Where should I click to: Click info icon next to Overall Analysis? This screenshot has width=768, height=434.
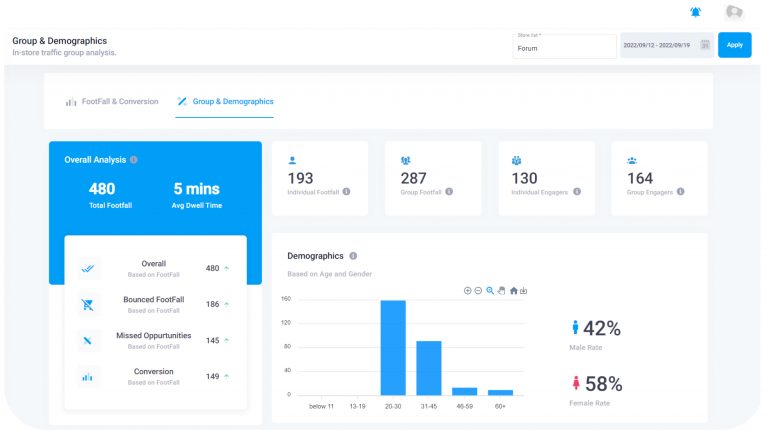point(134,159)
